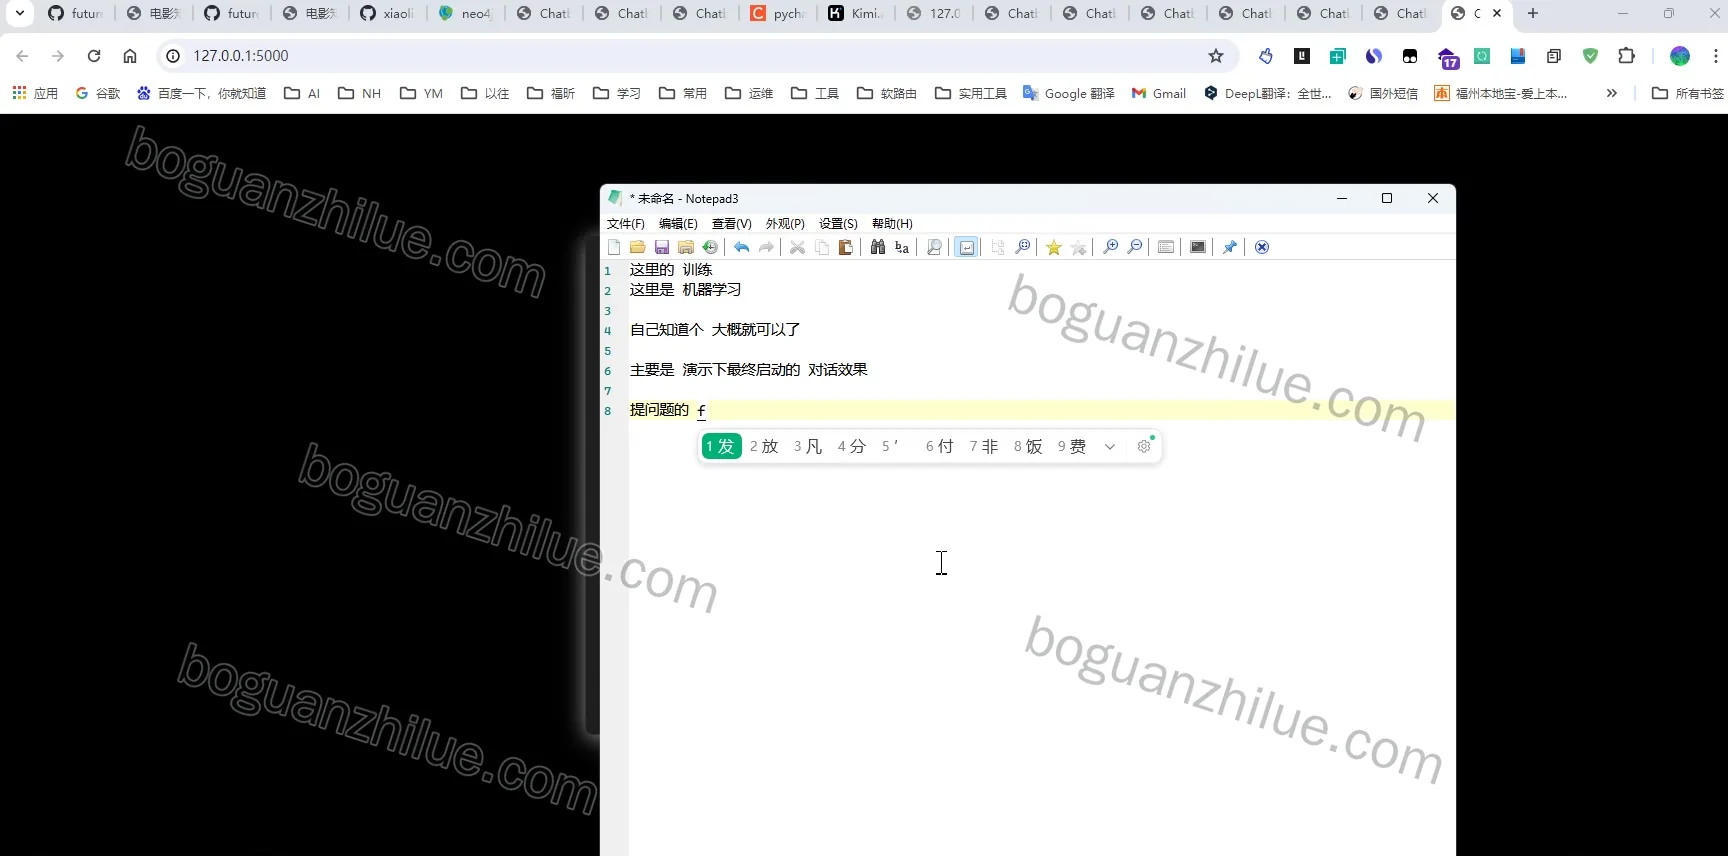Expand the 学习 bookmarks folder
This screenshot has height=856, width=1728.
coord(617,93)
